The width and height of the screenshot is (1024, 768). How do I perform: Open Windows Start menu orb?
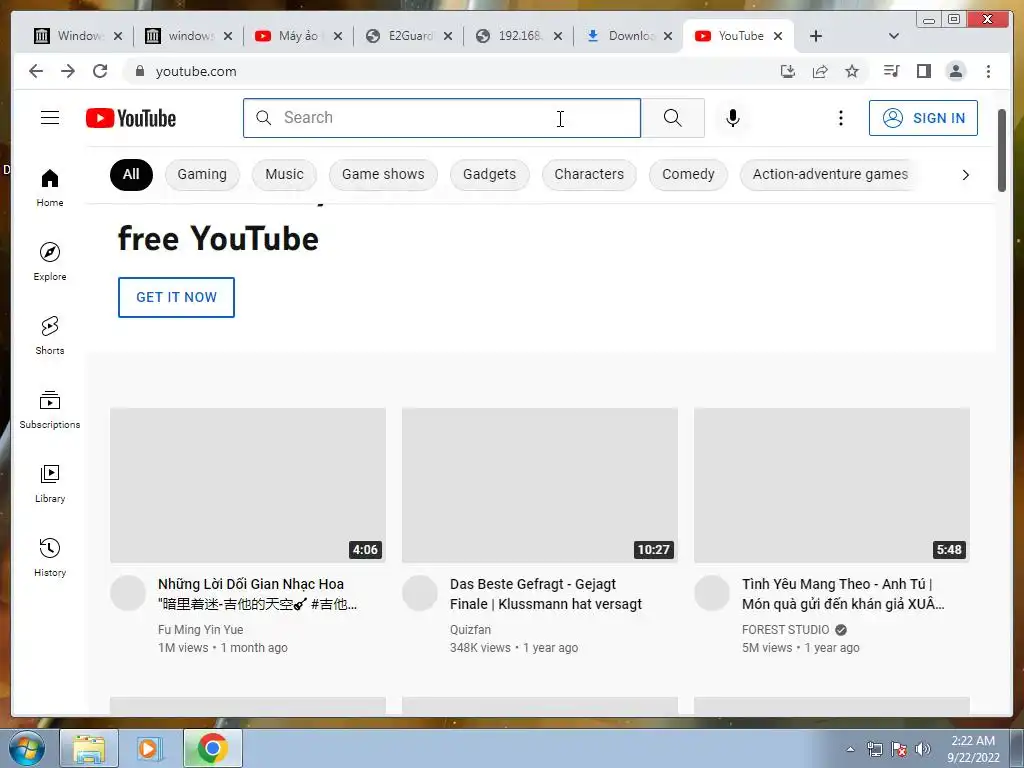coord(27,748)
